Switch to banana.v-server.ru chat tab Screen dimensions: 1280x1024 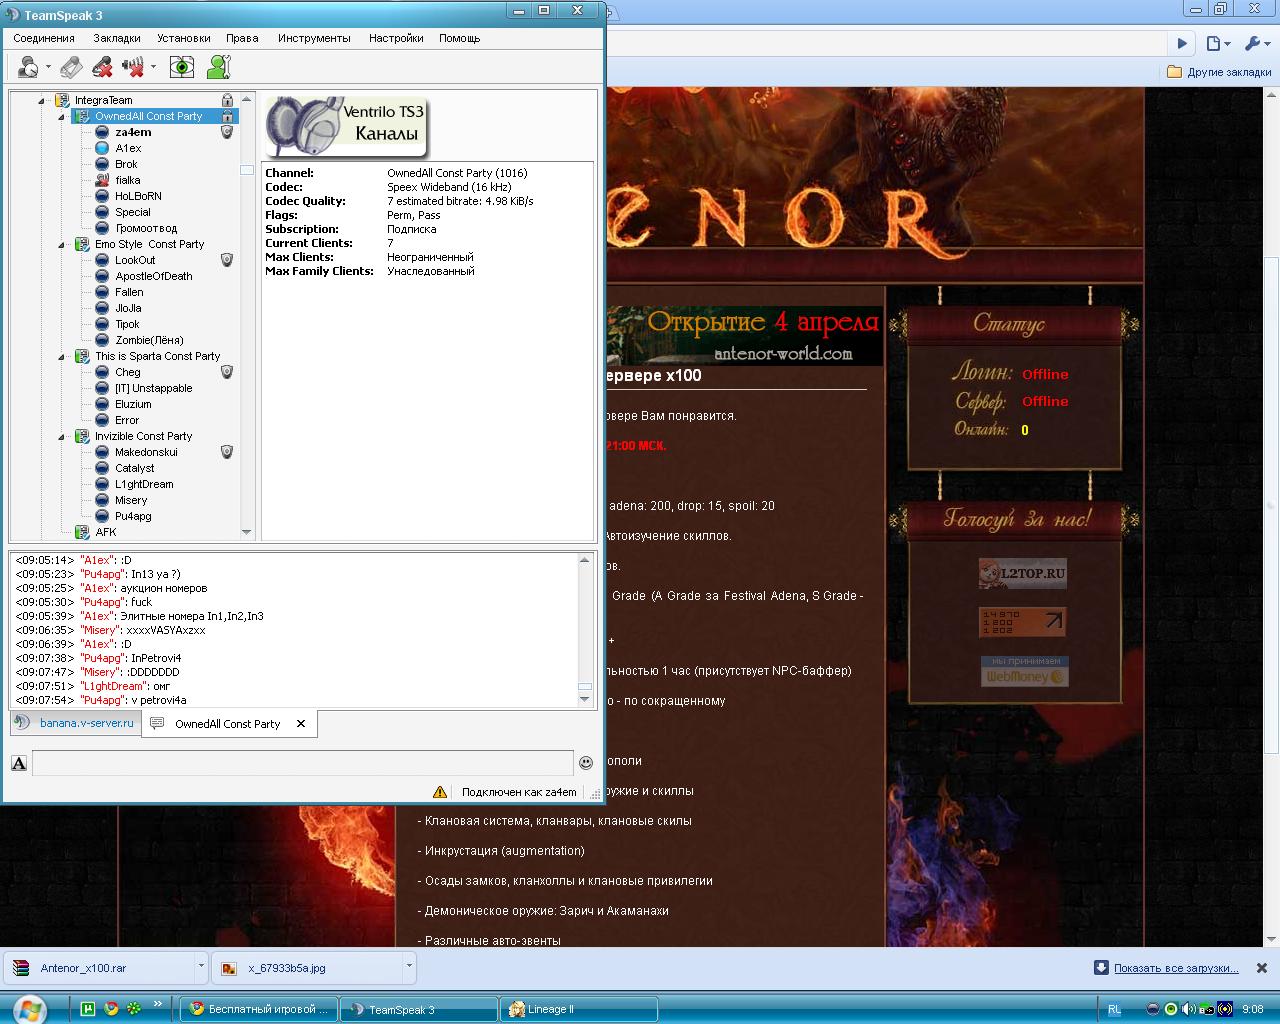75,723
